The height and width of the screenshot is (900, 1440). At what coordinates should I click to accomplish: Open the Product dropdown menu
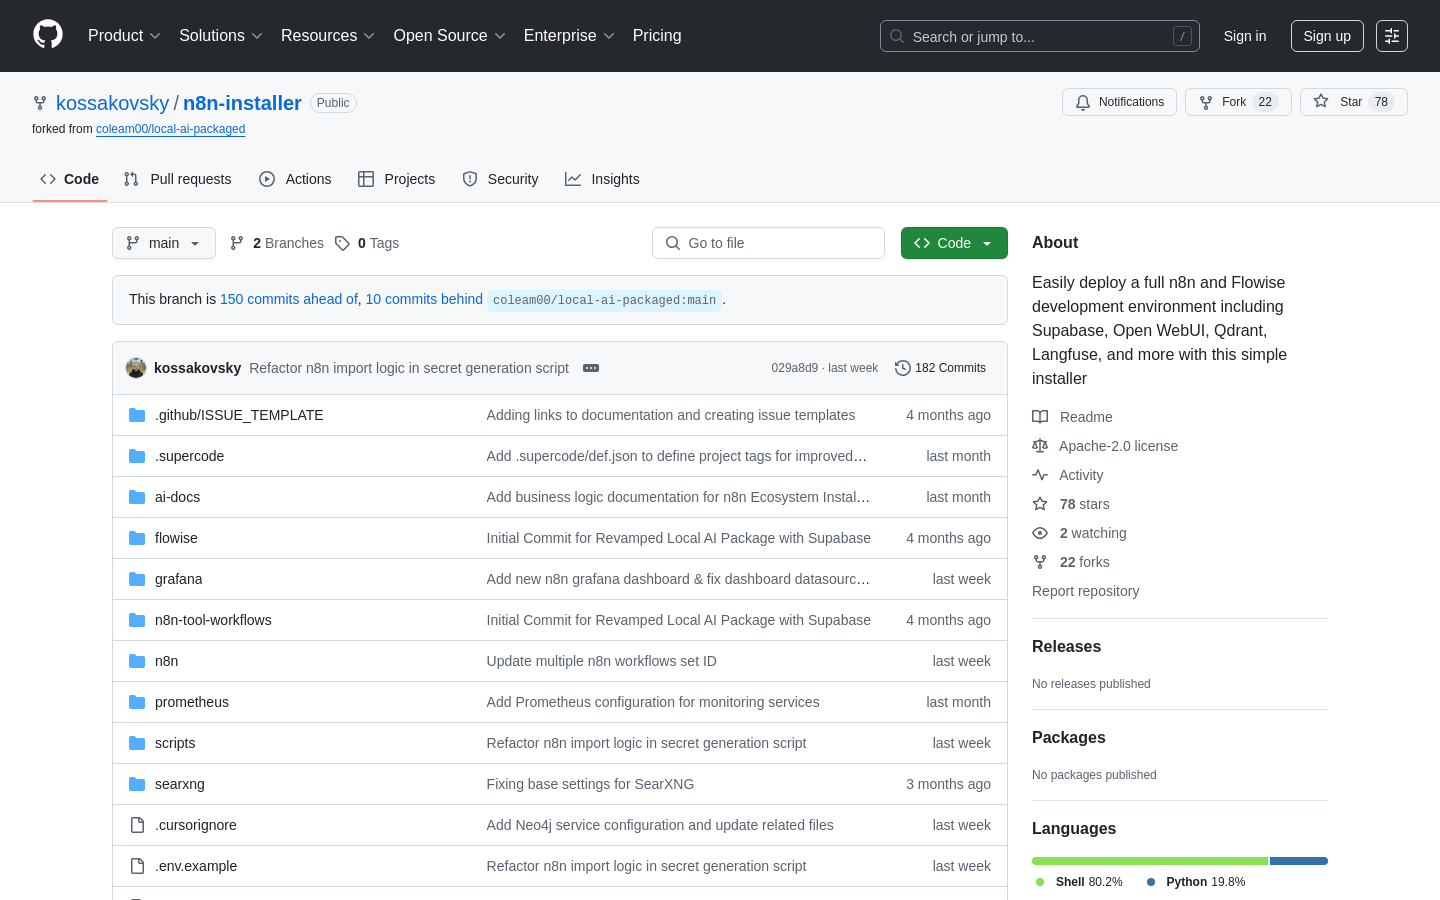coord(124,36)
